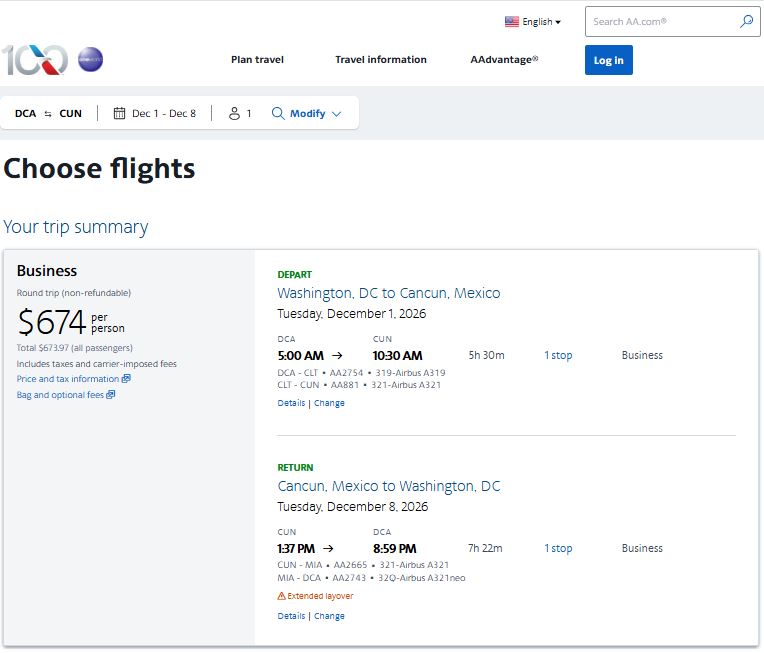764x653 pixels.
Task: Click the Modify search link
Action: coord(307,113)
